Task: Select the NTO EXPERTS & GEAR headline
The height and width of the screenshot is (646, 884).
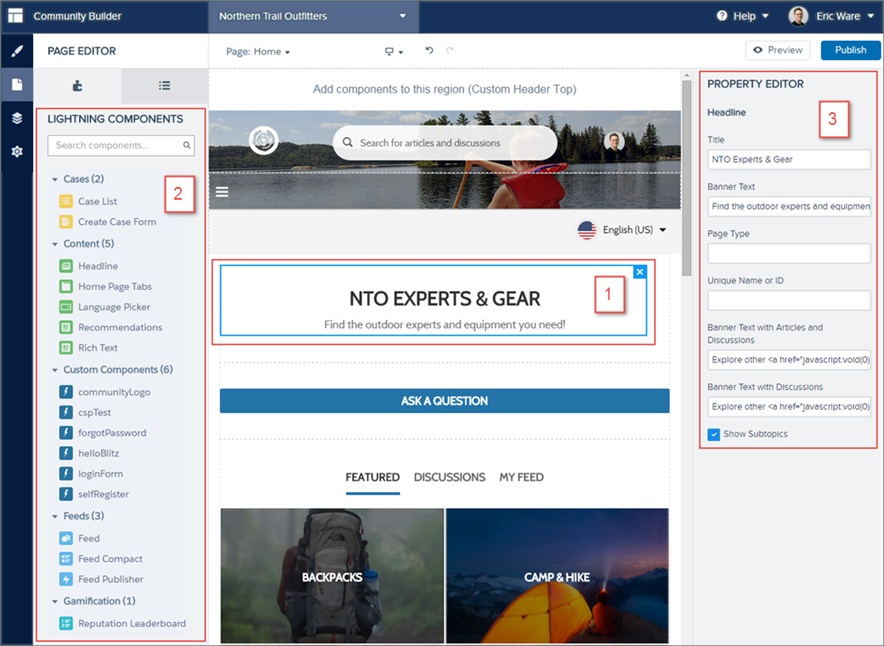Action: [445, 299]
